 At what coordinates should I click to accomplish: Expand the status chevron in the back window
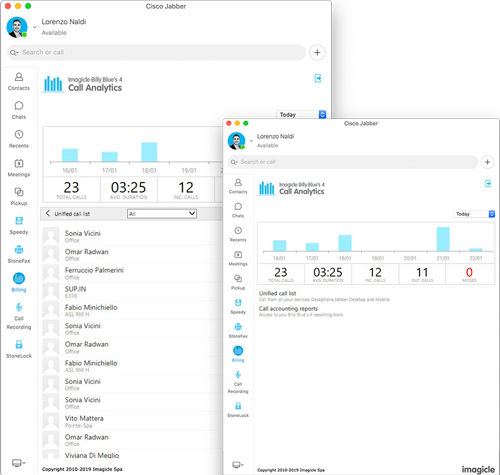tap(34, 27)
